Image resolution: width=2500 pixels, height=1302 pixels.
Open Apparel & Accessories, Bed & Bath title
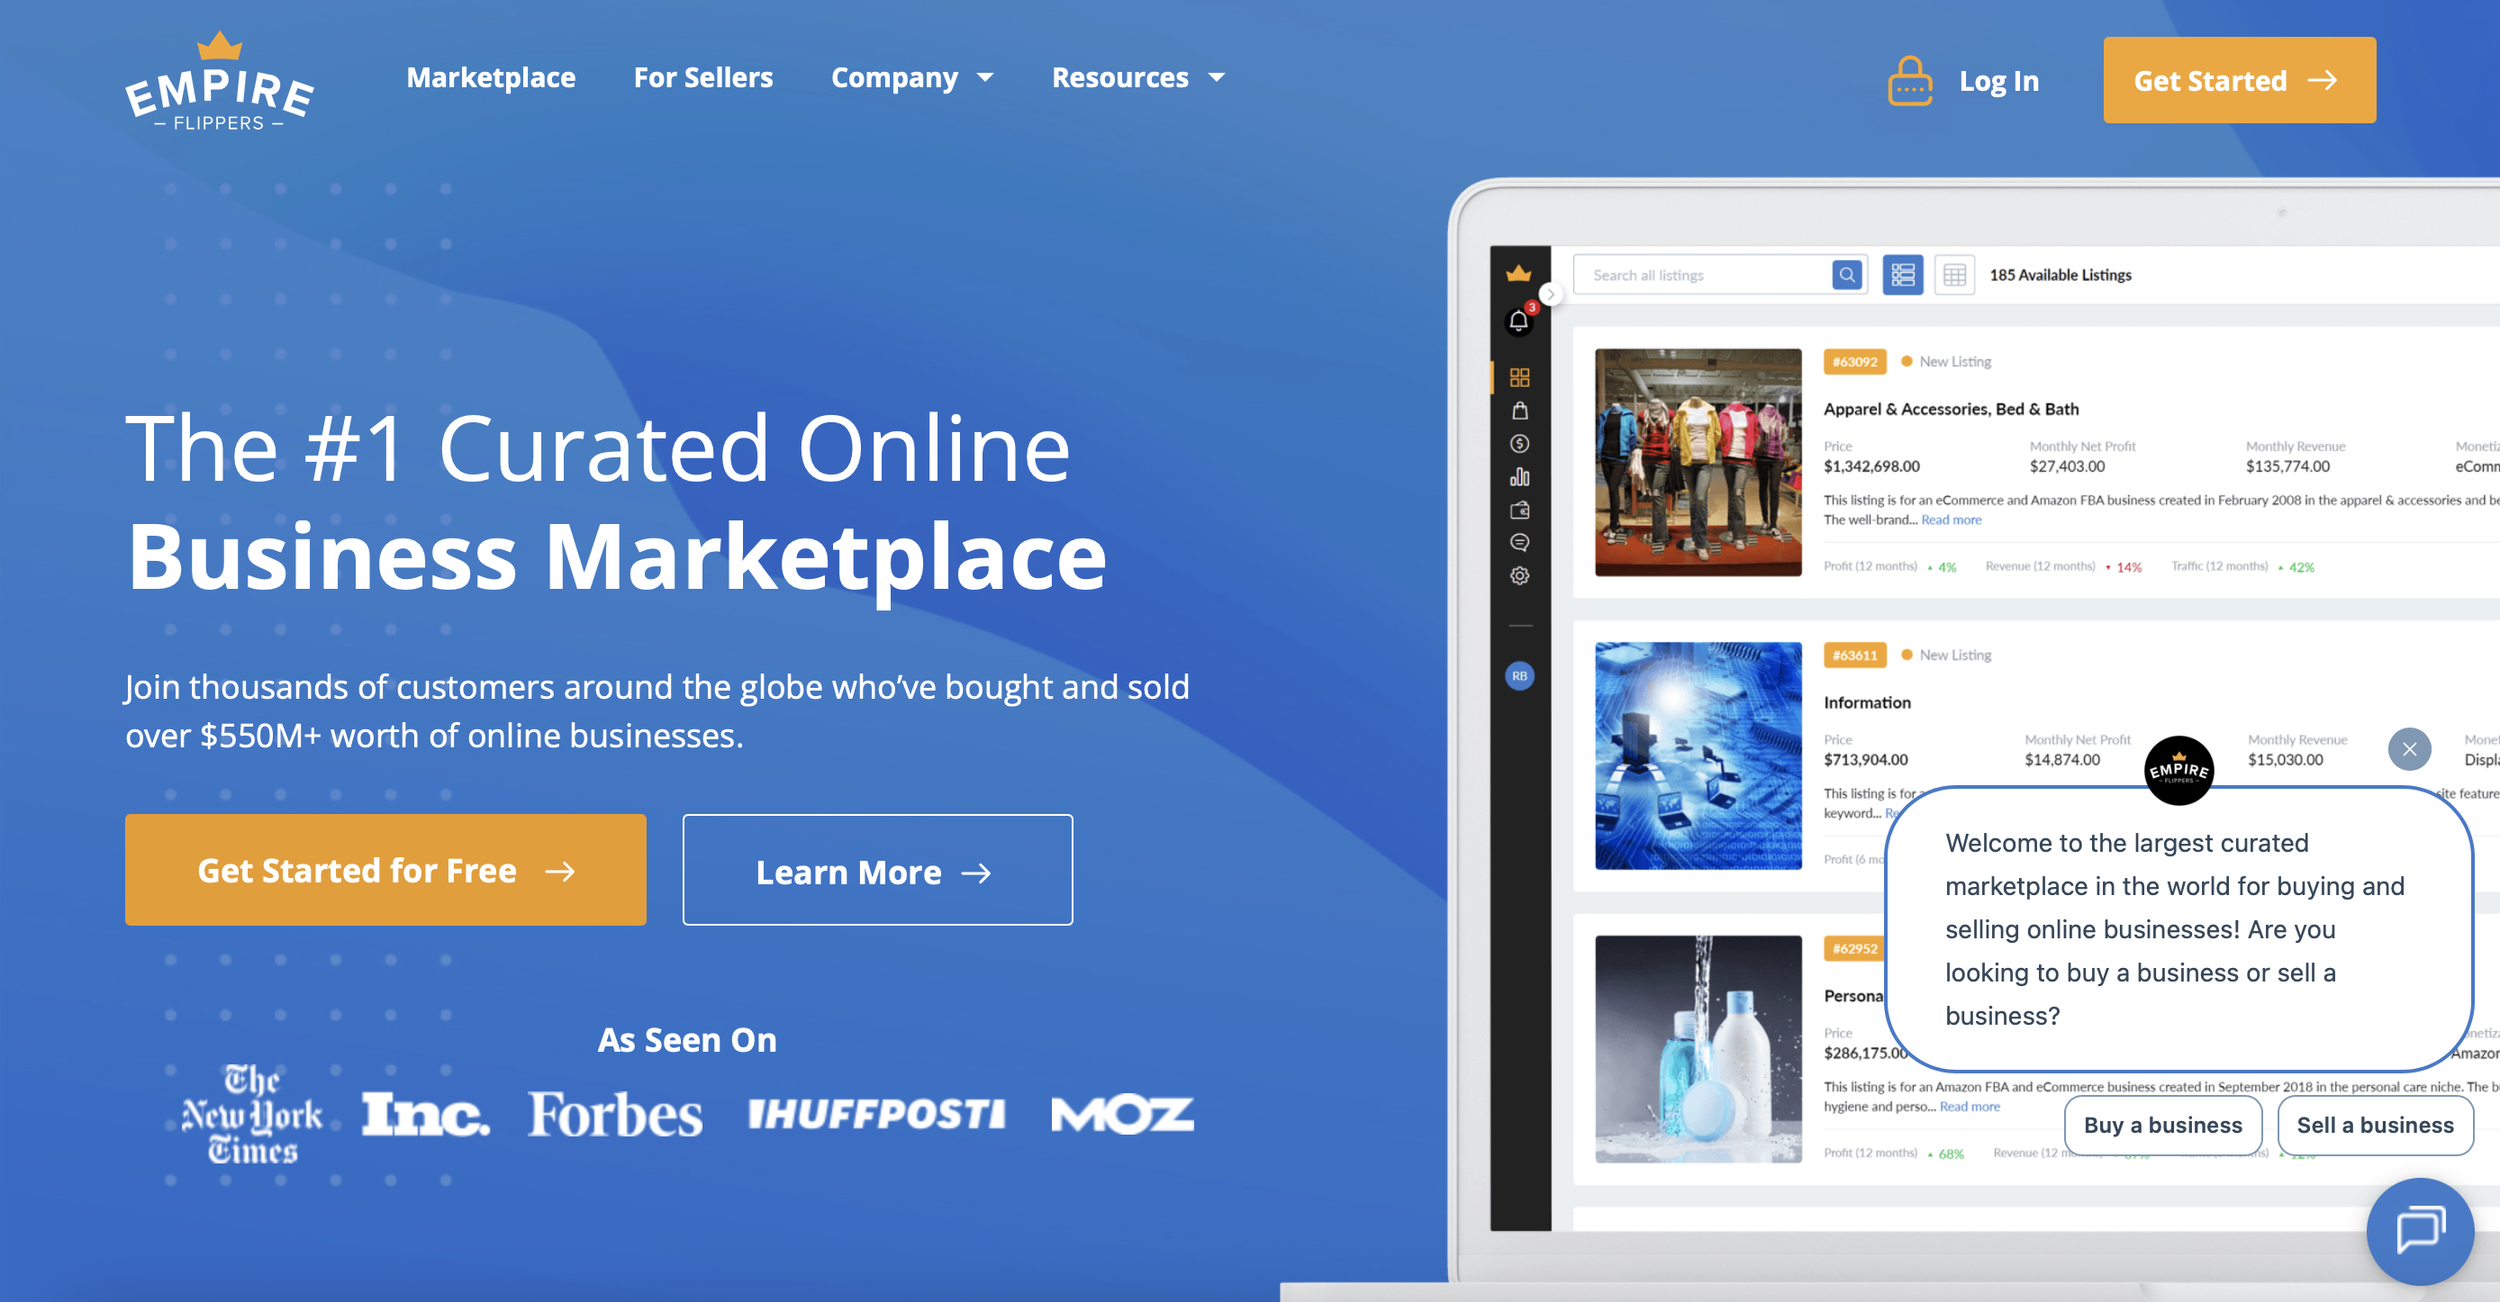[x=1951, y=409]
